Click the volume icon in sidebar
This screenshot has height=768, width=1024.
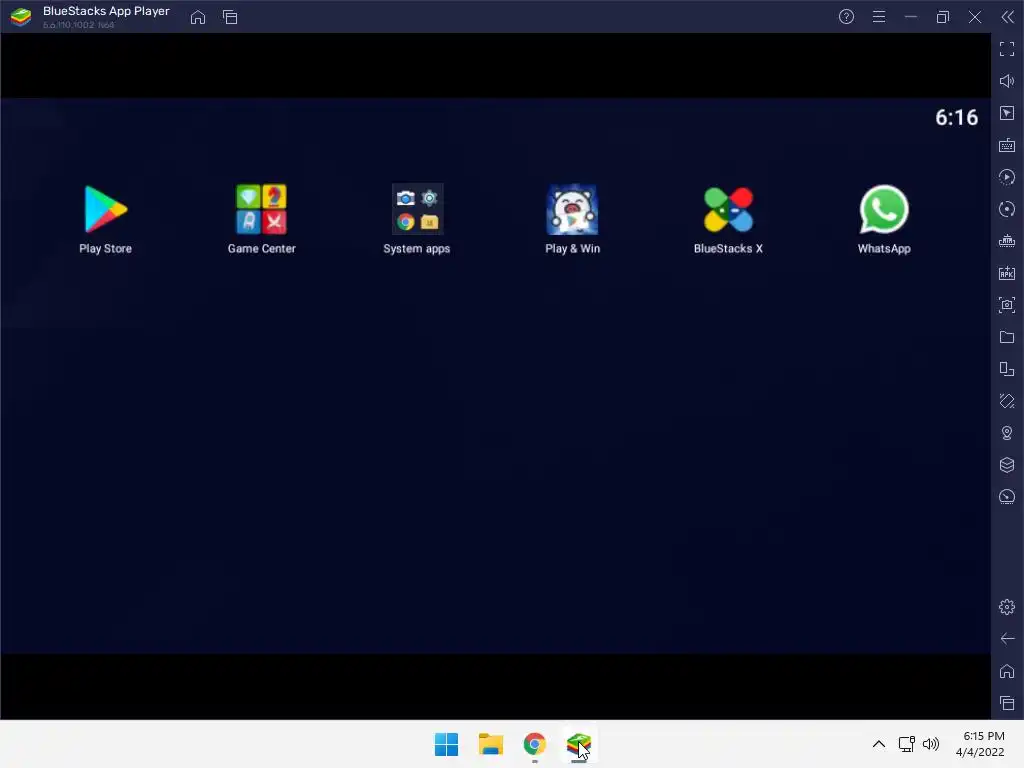point(1007,81)
